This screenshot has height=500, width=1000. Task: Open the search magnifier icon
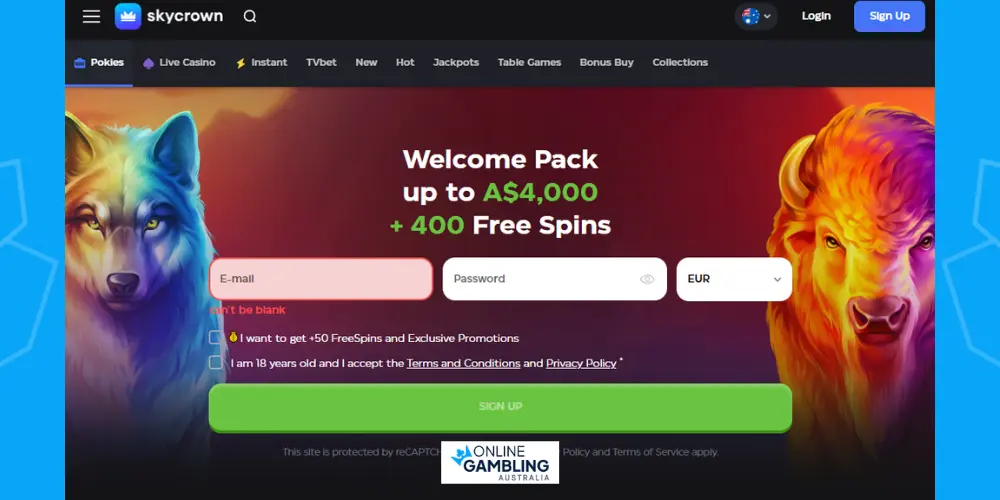pos(250,17)
